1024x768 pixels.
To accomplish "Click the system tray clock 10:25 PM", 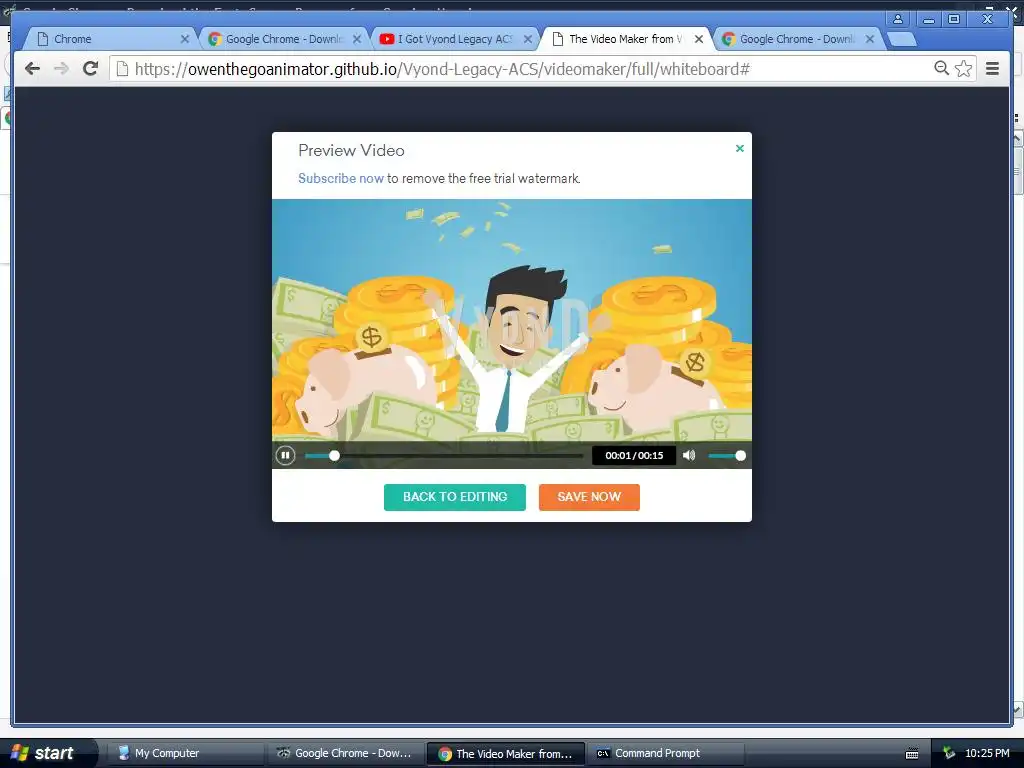I will (987, 754).
